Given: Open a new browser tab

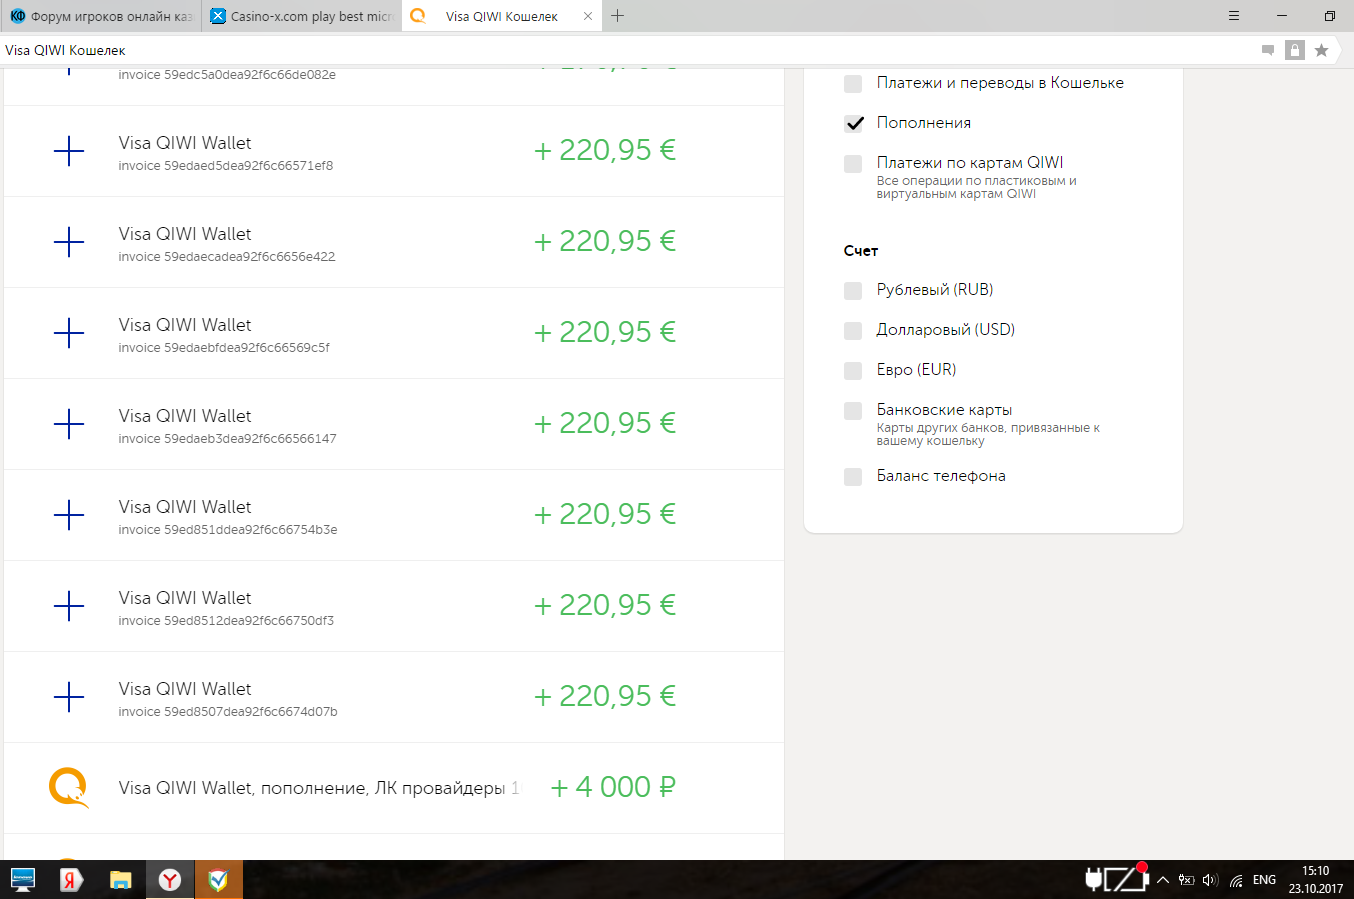Looking at the screenshot, I should click(618, 16).
